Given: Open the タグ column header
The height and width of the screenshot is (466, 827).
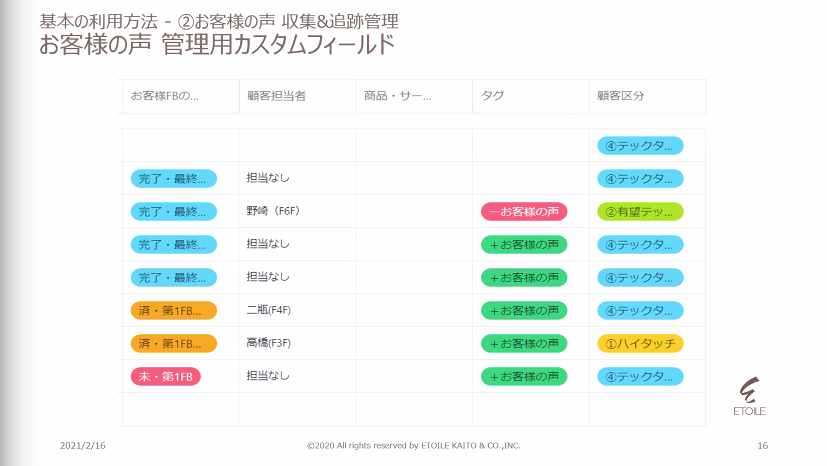Looking at the screenshot, I should tap(493, 96).
